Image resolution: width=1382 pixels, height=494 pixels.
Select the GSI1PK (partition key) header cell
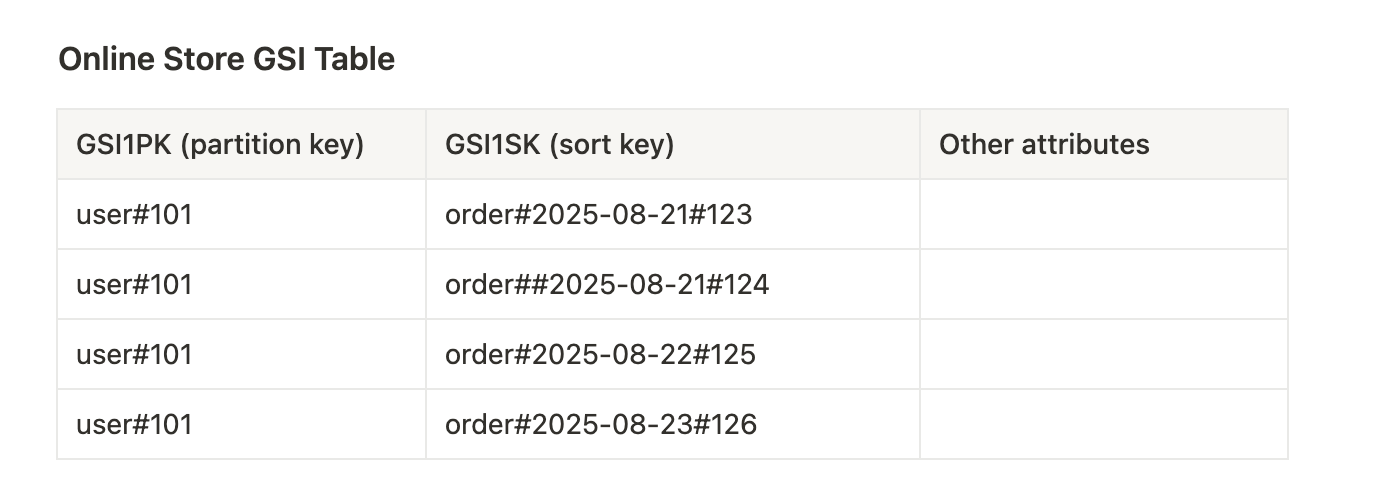tap(241, 145)
